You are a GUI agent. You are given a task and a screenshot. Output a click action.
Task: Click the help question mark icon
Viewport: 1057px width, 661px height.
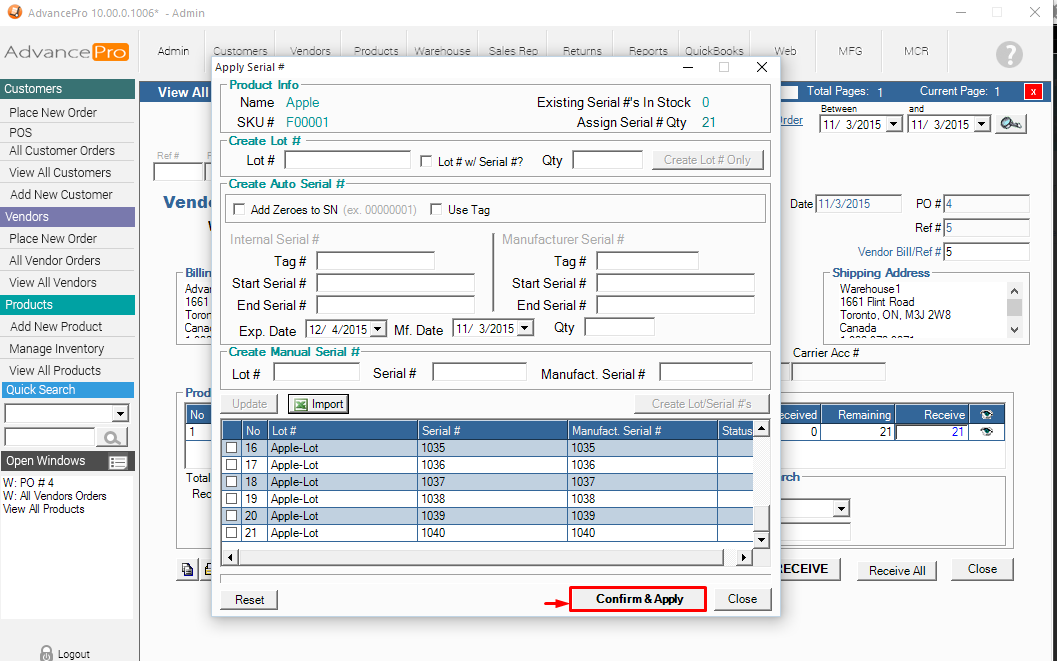pyautogui.click(x=1009, y=55)
